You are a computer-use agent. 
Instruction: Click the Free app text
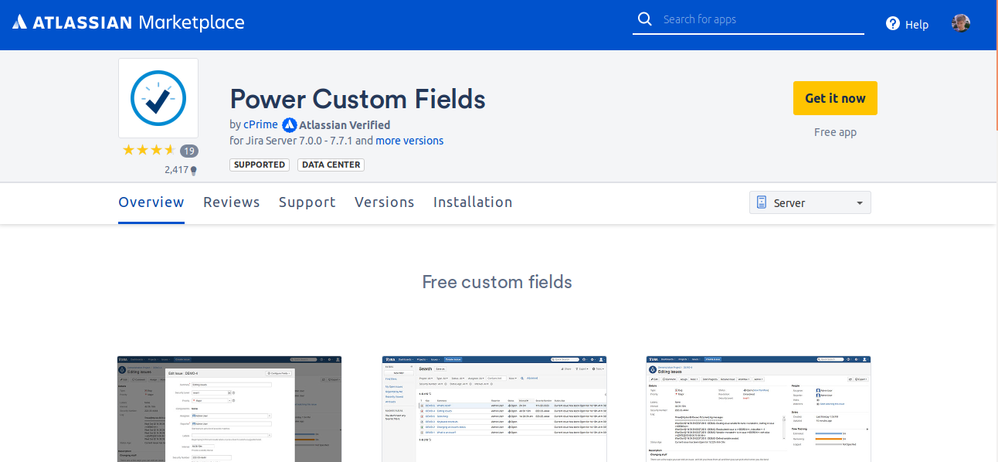[x=835, y=132]
